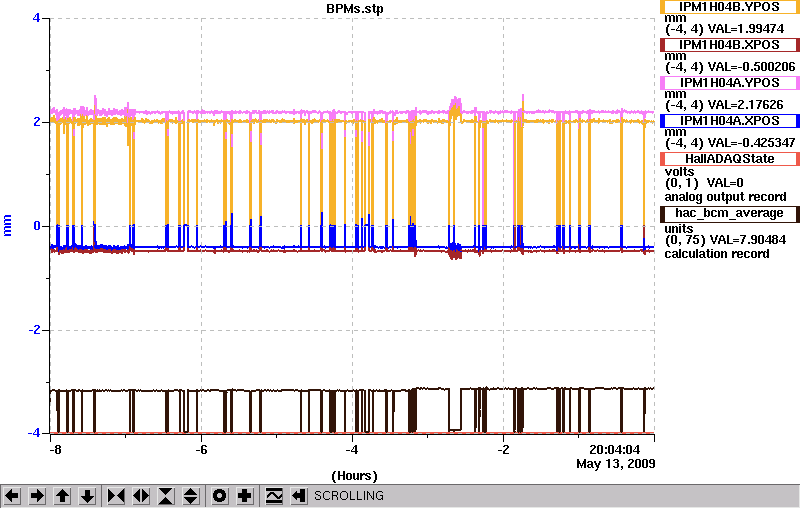Select the HallADAQState curve legend entry
This screenshot has height=508, width=800.
[729, 159]
